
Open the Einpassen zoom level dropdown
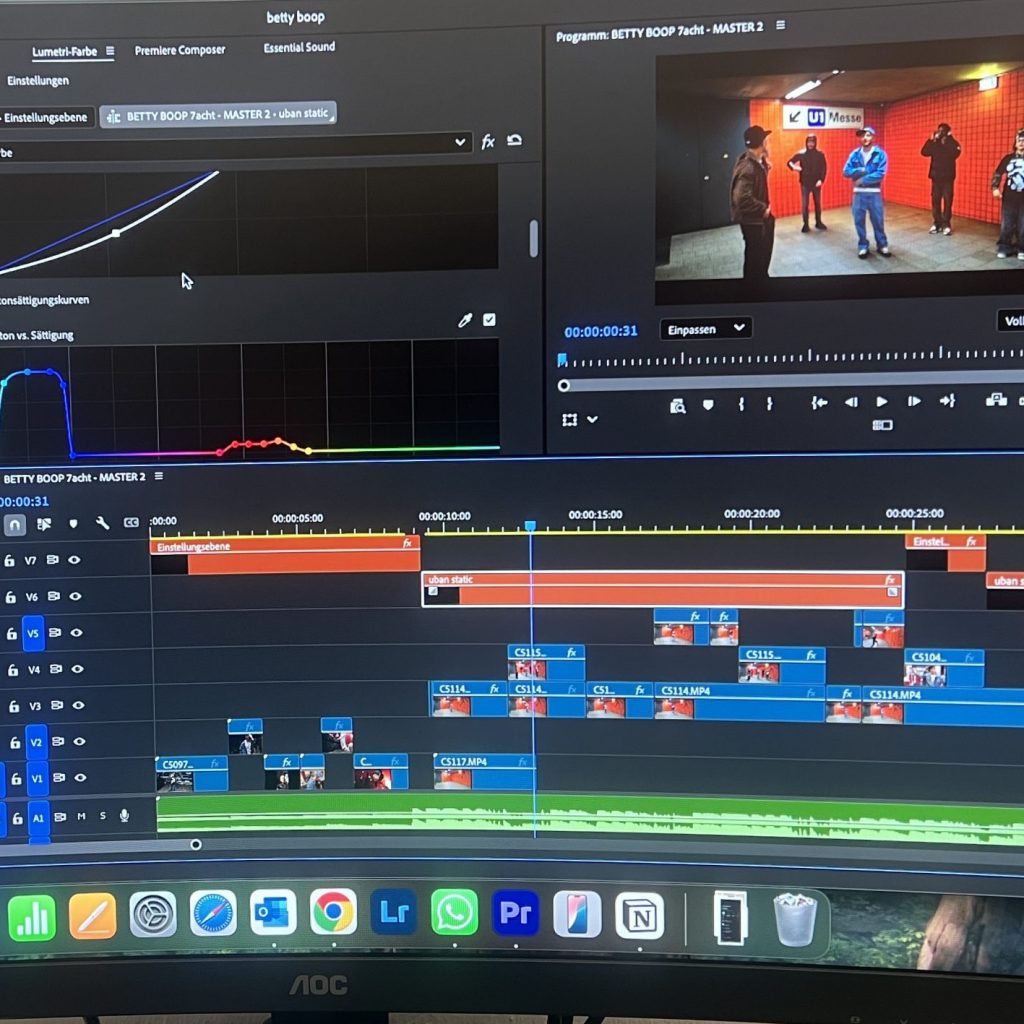pos(705,328)
